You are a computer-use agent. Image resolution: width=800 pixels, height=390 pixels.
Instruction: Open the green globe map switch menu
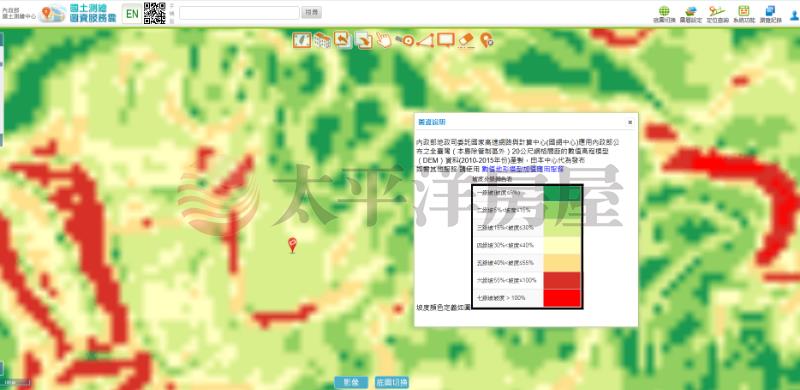pos(664,14)
